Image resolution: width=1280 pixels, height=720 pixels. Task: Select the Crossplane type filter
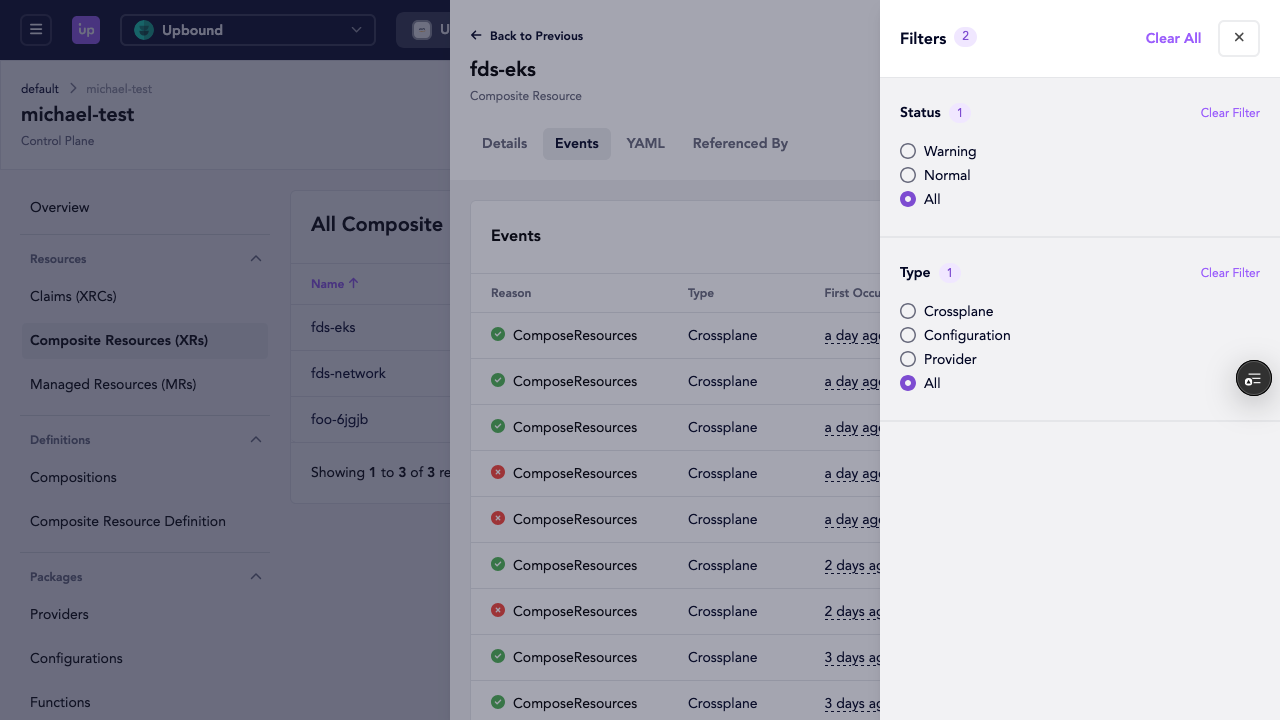click(908, 311)
